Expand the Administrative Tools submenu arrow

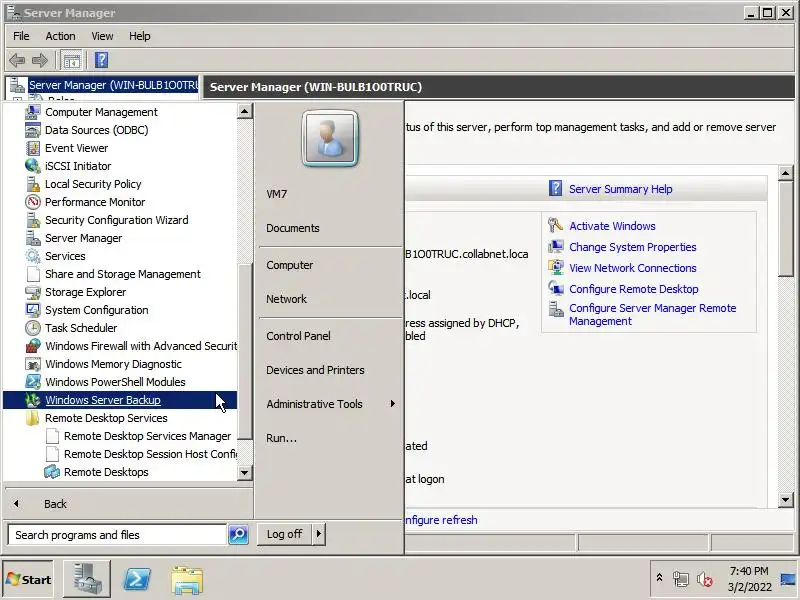[x=392, y=404]
